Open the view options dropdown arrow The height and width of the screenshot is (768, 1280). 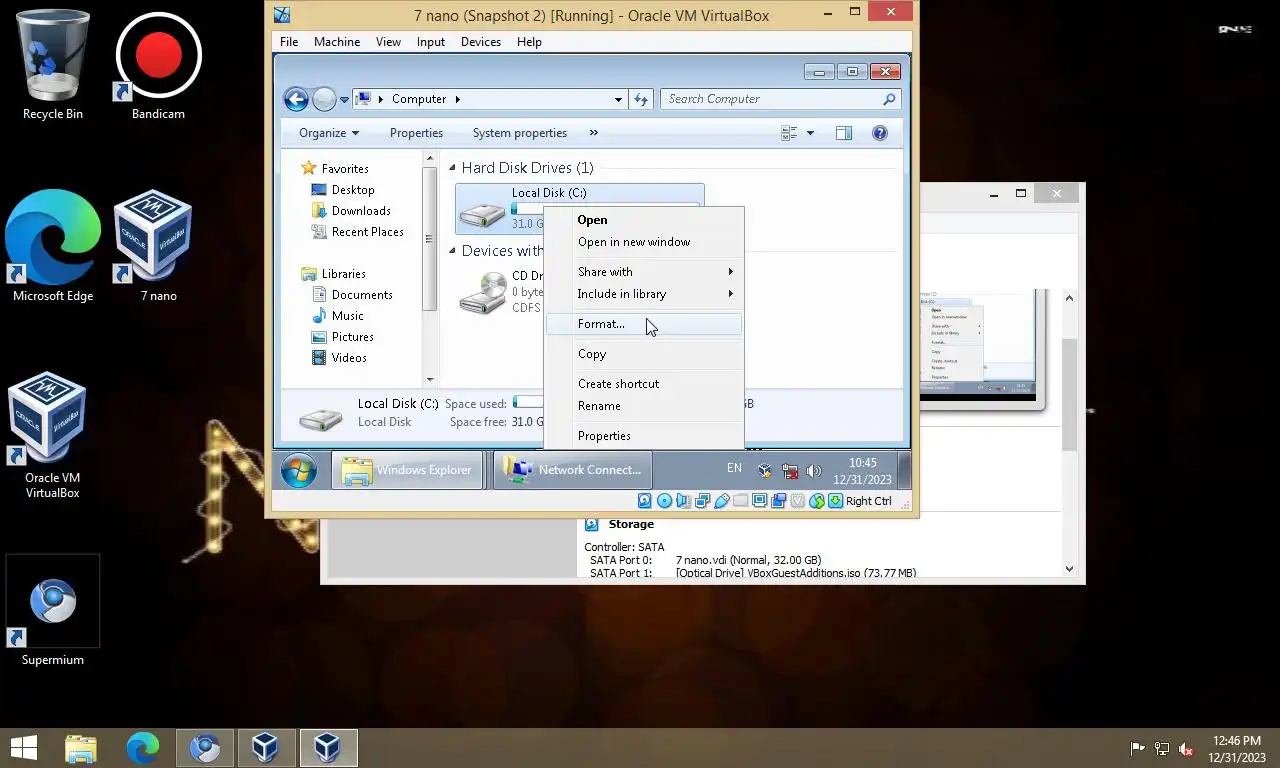click(810, 133)
